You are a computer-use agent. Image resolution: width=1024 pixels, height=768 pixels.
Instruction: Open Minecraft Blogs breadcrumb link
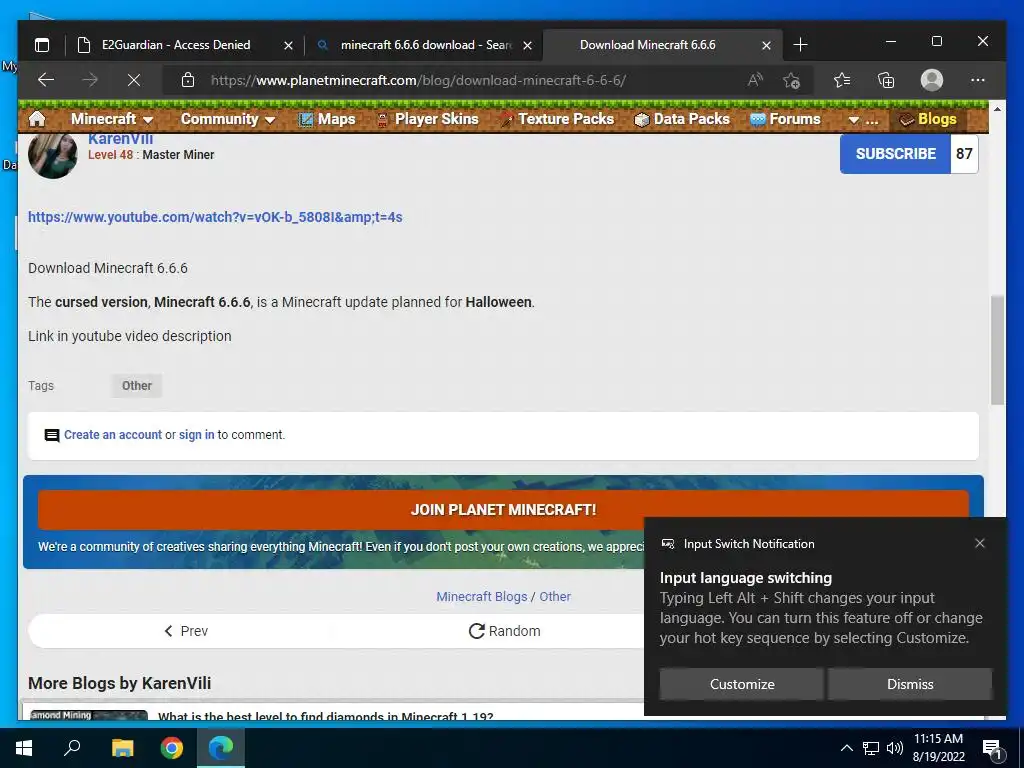(481, 596)
